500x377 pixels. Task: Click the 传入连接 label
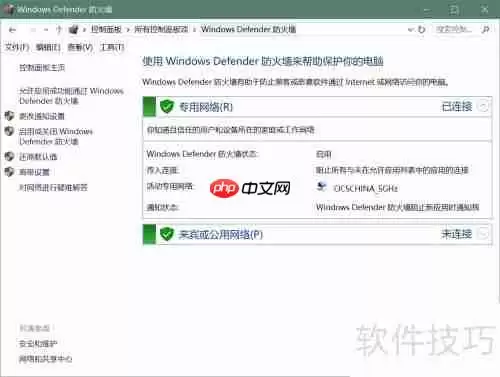pos(163,171)
